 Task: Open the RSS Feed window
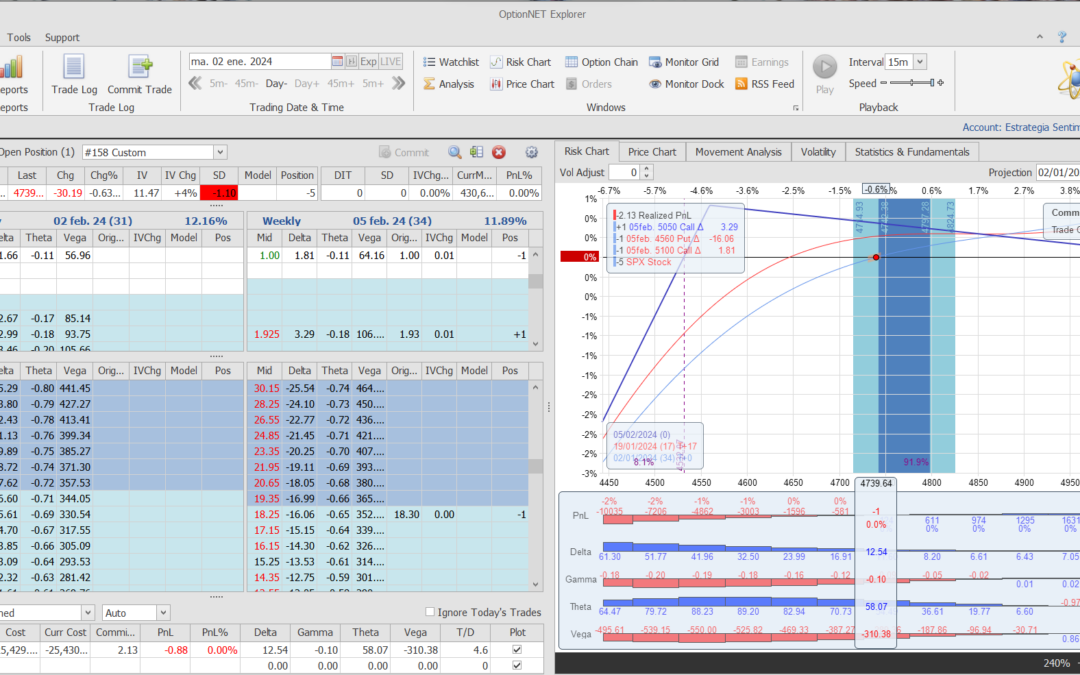[765, 84]
